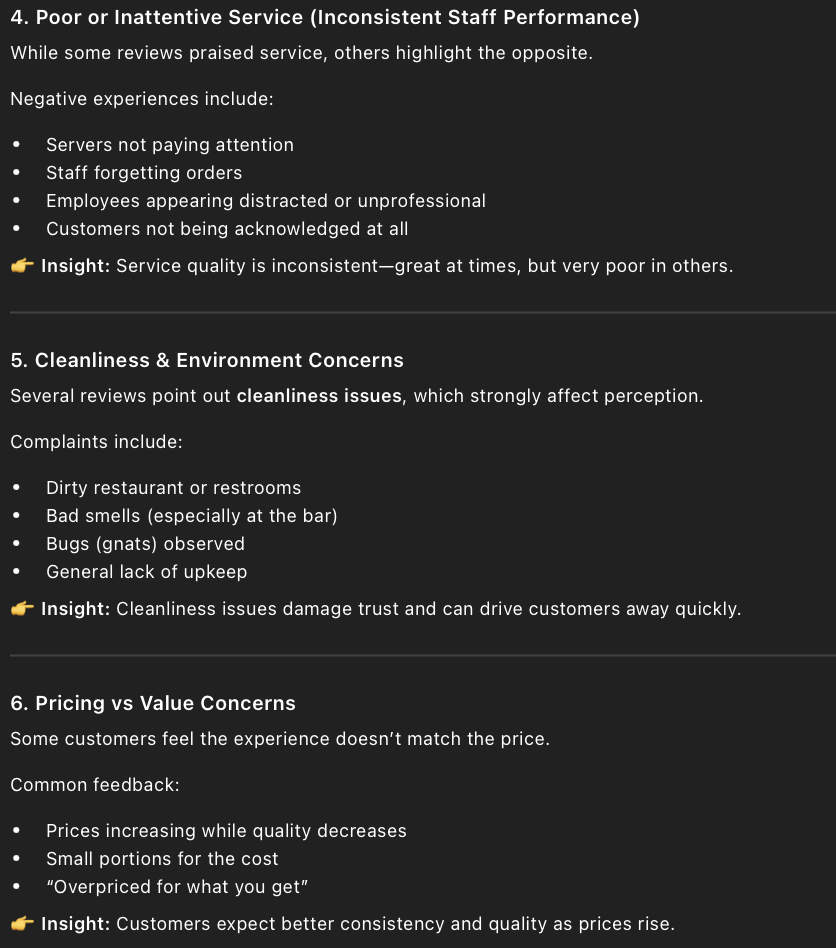This screenshot has height=948, width=836.
Task: Click the pointing hand emoji before the pricing insight
Action: pyautogui.click(x=22, y=924)
